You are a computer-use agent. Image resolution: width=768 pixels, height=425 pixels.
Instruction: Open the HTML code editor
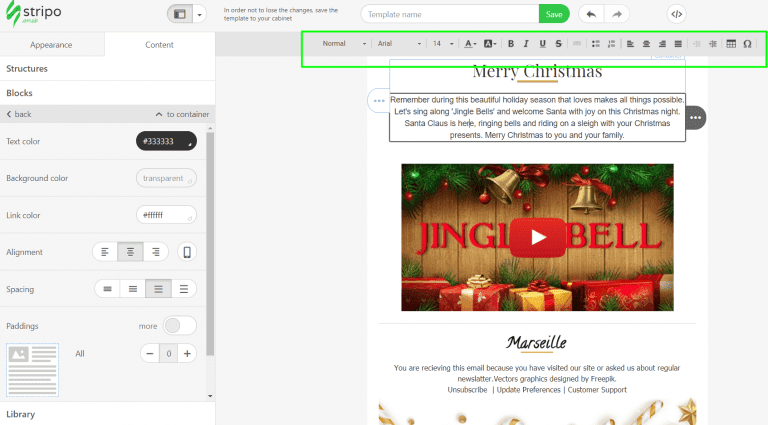(676, 14)
